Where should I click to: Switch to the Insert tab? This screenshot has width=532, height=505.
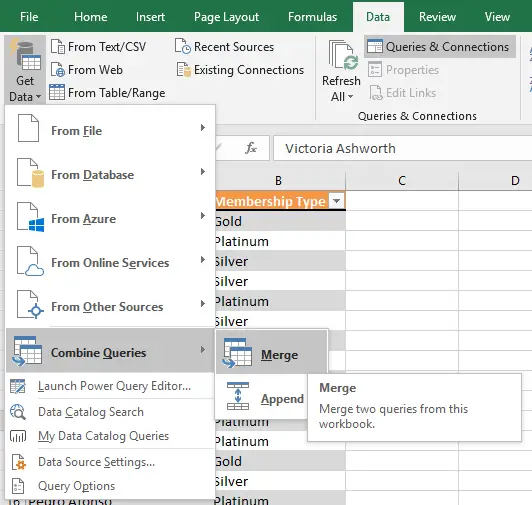coord(150,17)
